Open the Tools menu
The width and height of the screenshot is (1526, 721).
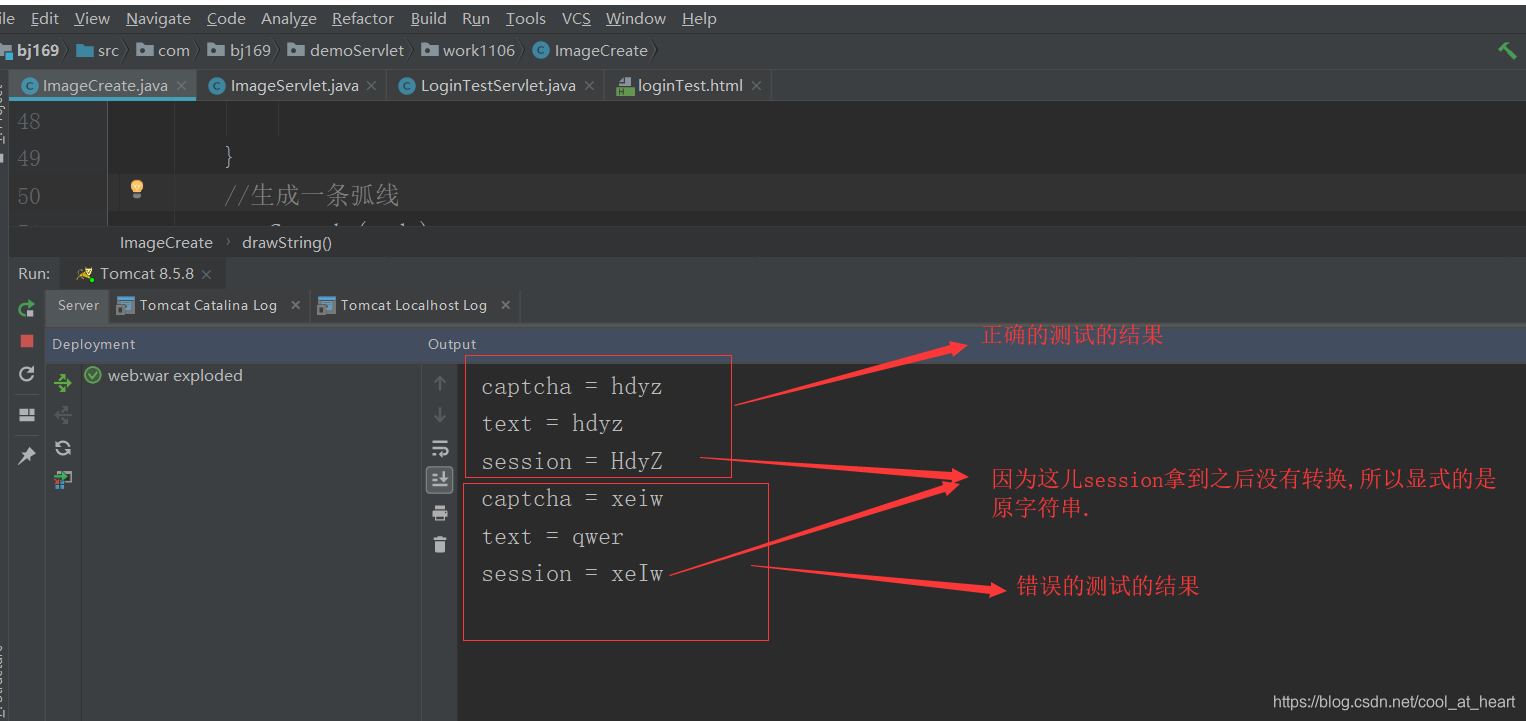(x=526, y=19)
